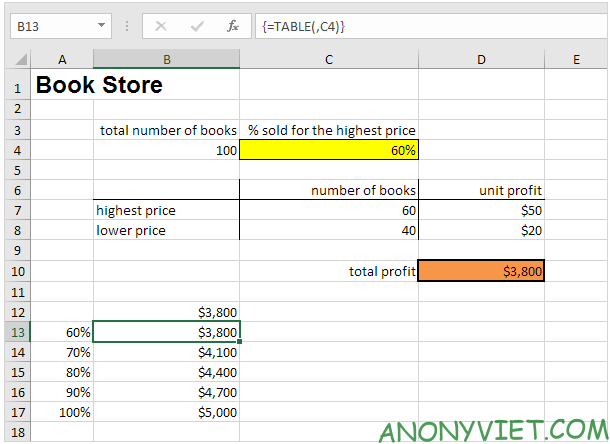Select the 70% cell in column A

(x=63, y=352)
